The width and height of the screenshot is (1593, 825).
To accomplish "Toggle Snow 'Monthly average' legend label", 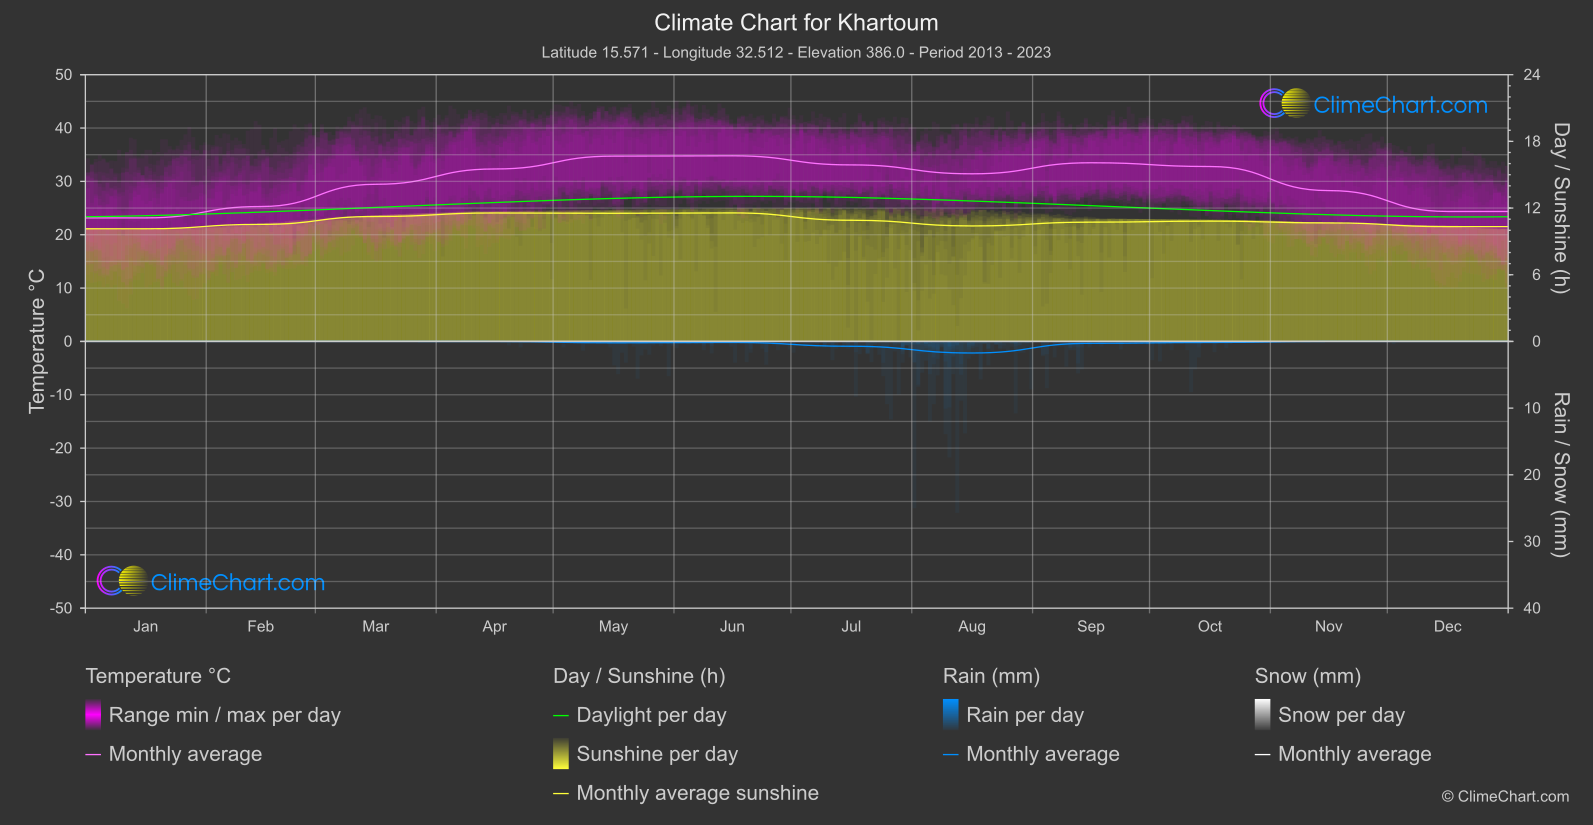I will click(x=1355, y=754).
